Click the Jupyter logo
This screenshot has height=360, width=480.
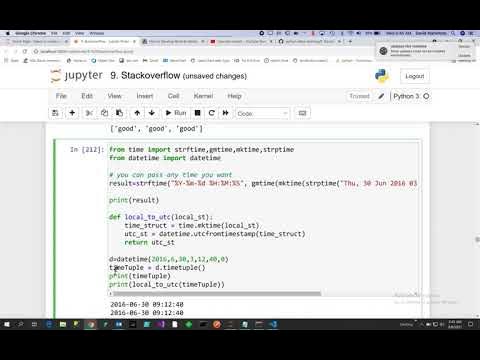point(77,76)
